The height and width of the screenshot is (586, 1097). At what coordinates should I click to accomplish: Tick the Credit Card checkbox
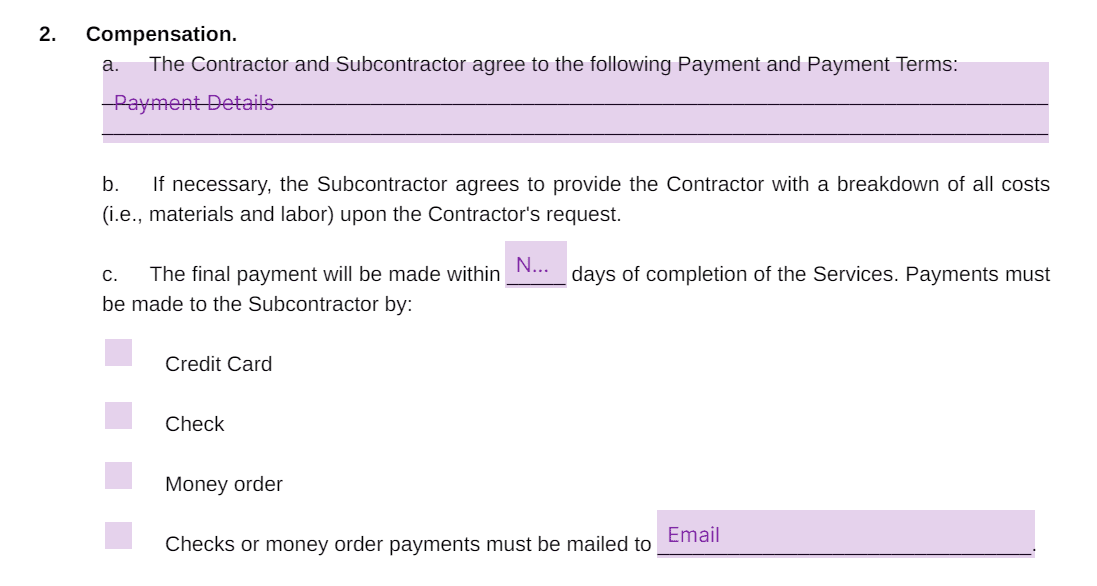[118, 352]
